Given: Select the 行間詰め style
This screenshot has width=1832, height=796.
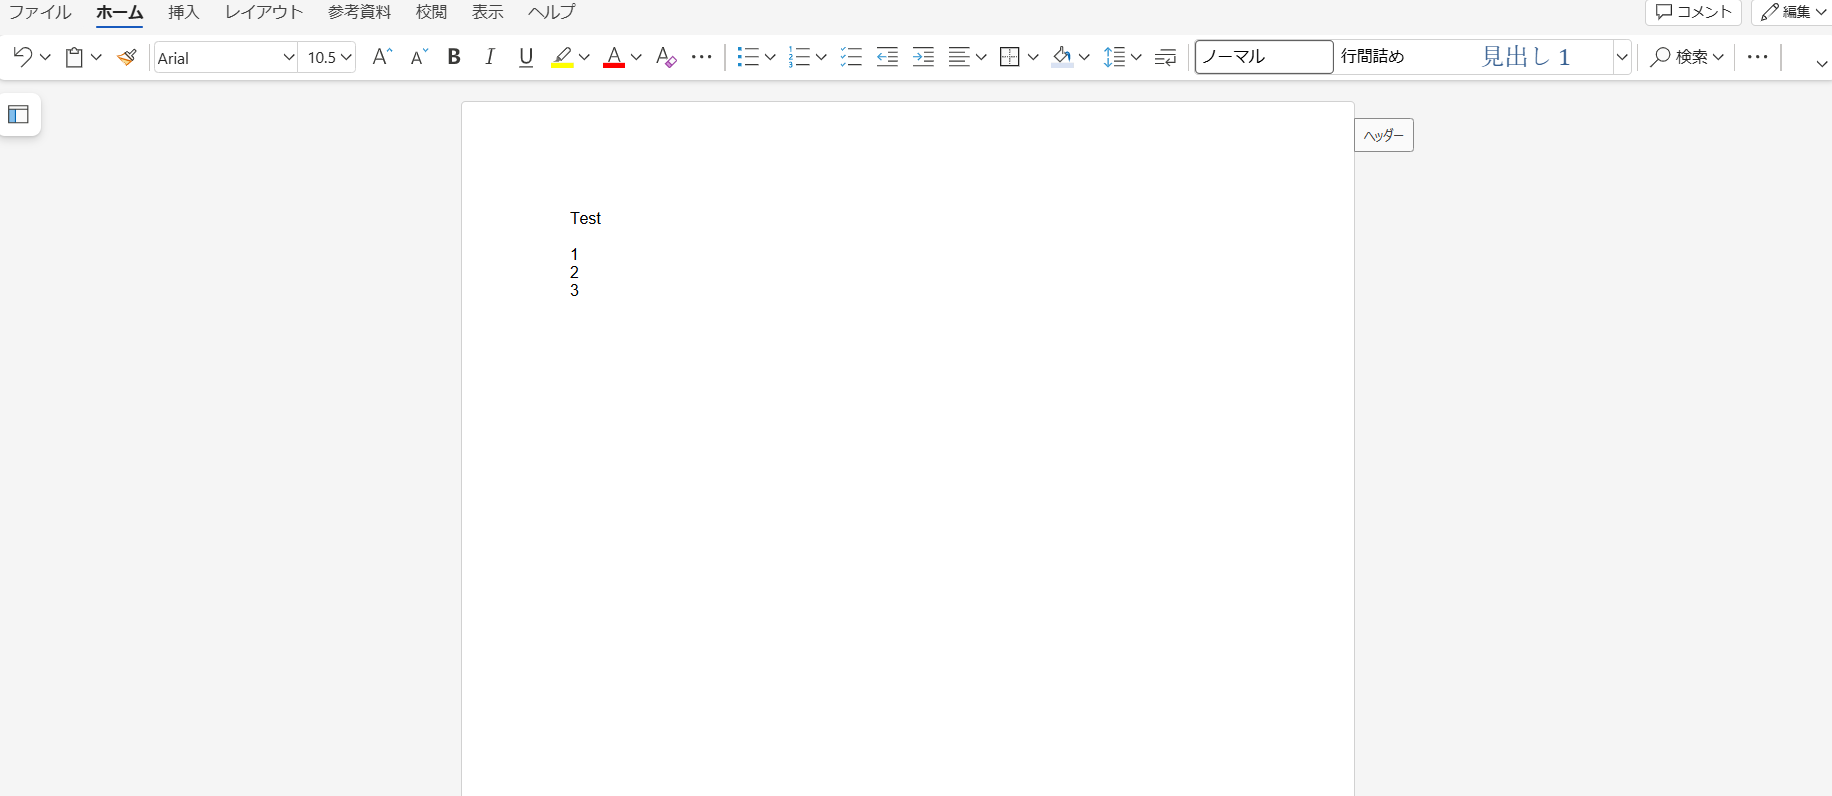Looking at the screenshot, I should [1403, 57].
